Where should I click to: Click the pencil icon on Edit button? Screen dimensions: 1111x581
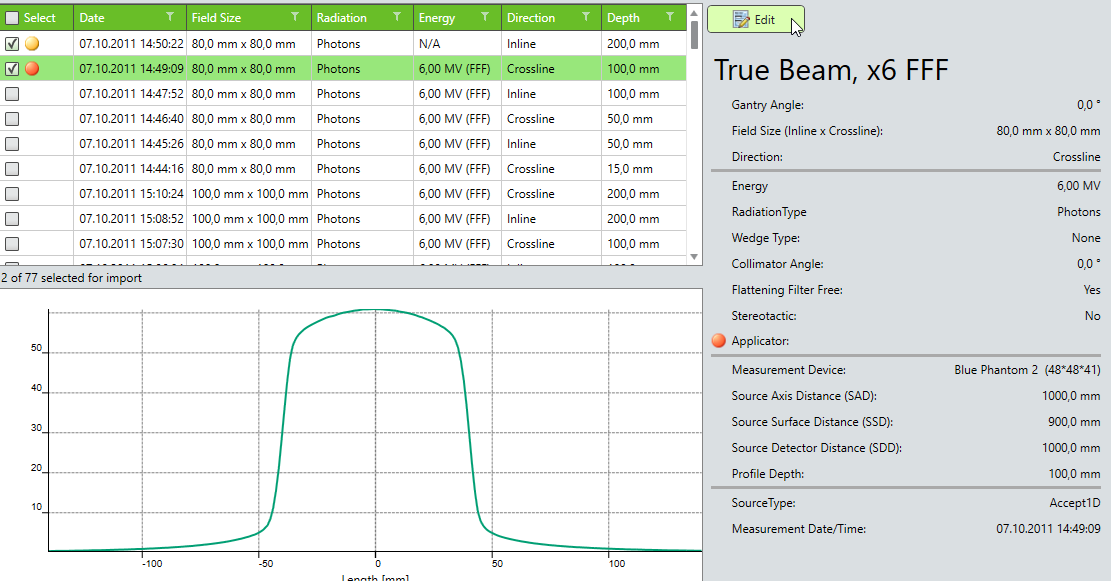(741, 19)
